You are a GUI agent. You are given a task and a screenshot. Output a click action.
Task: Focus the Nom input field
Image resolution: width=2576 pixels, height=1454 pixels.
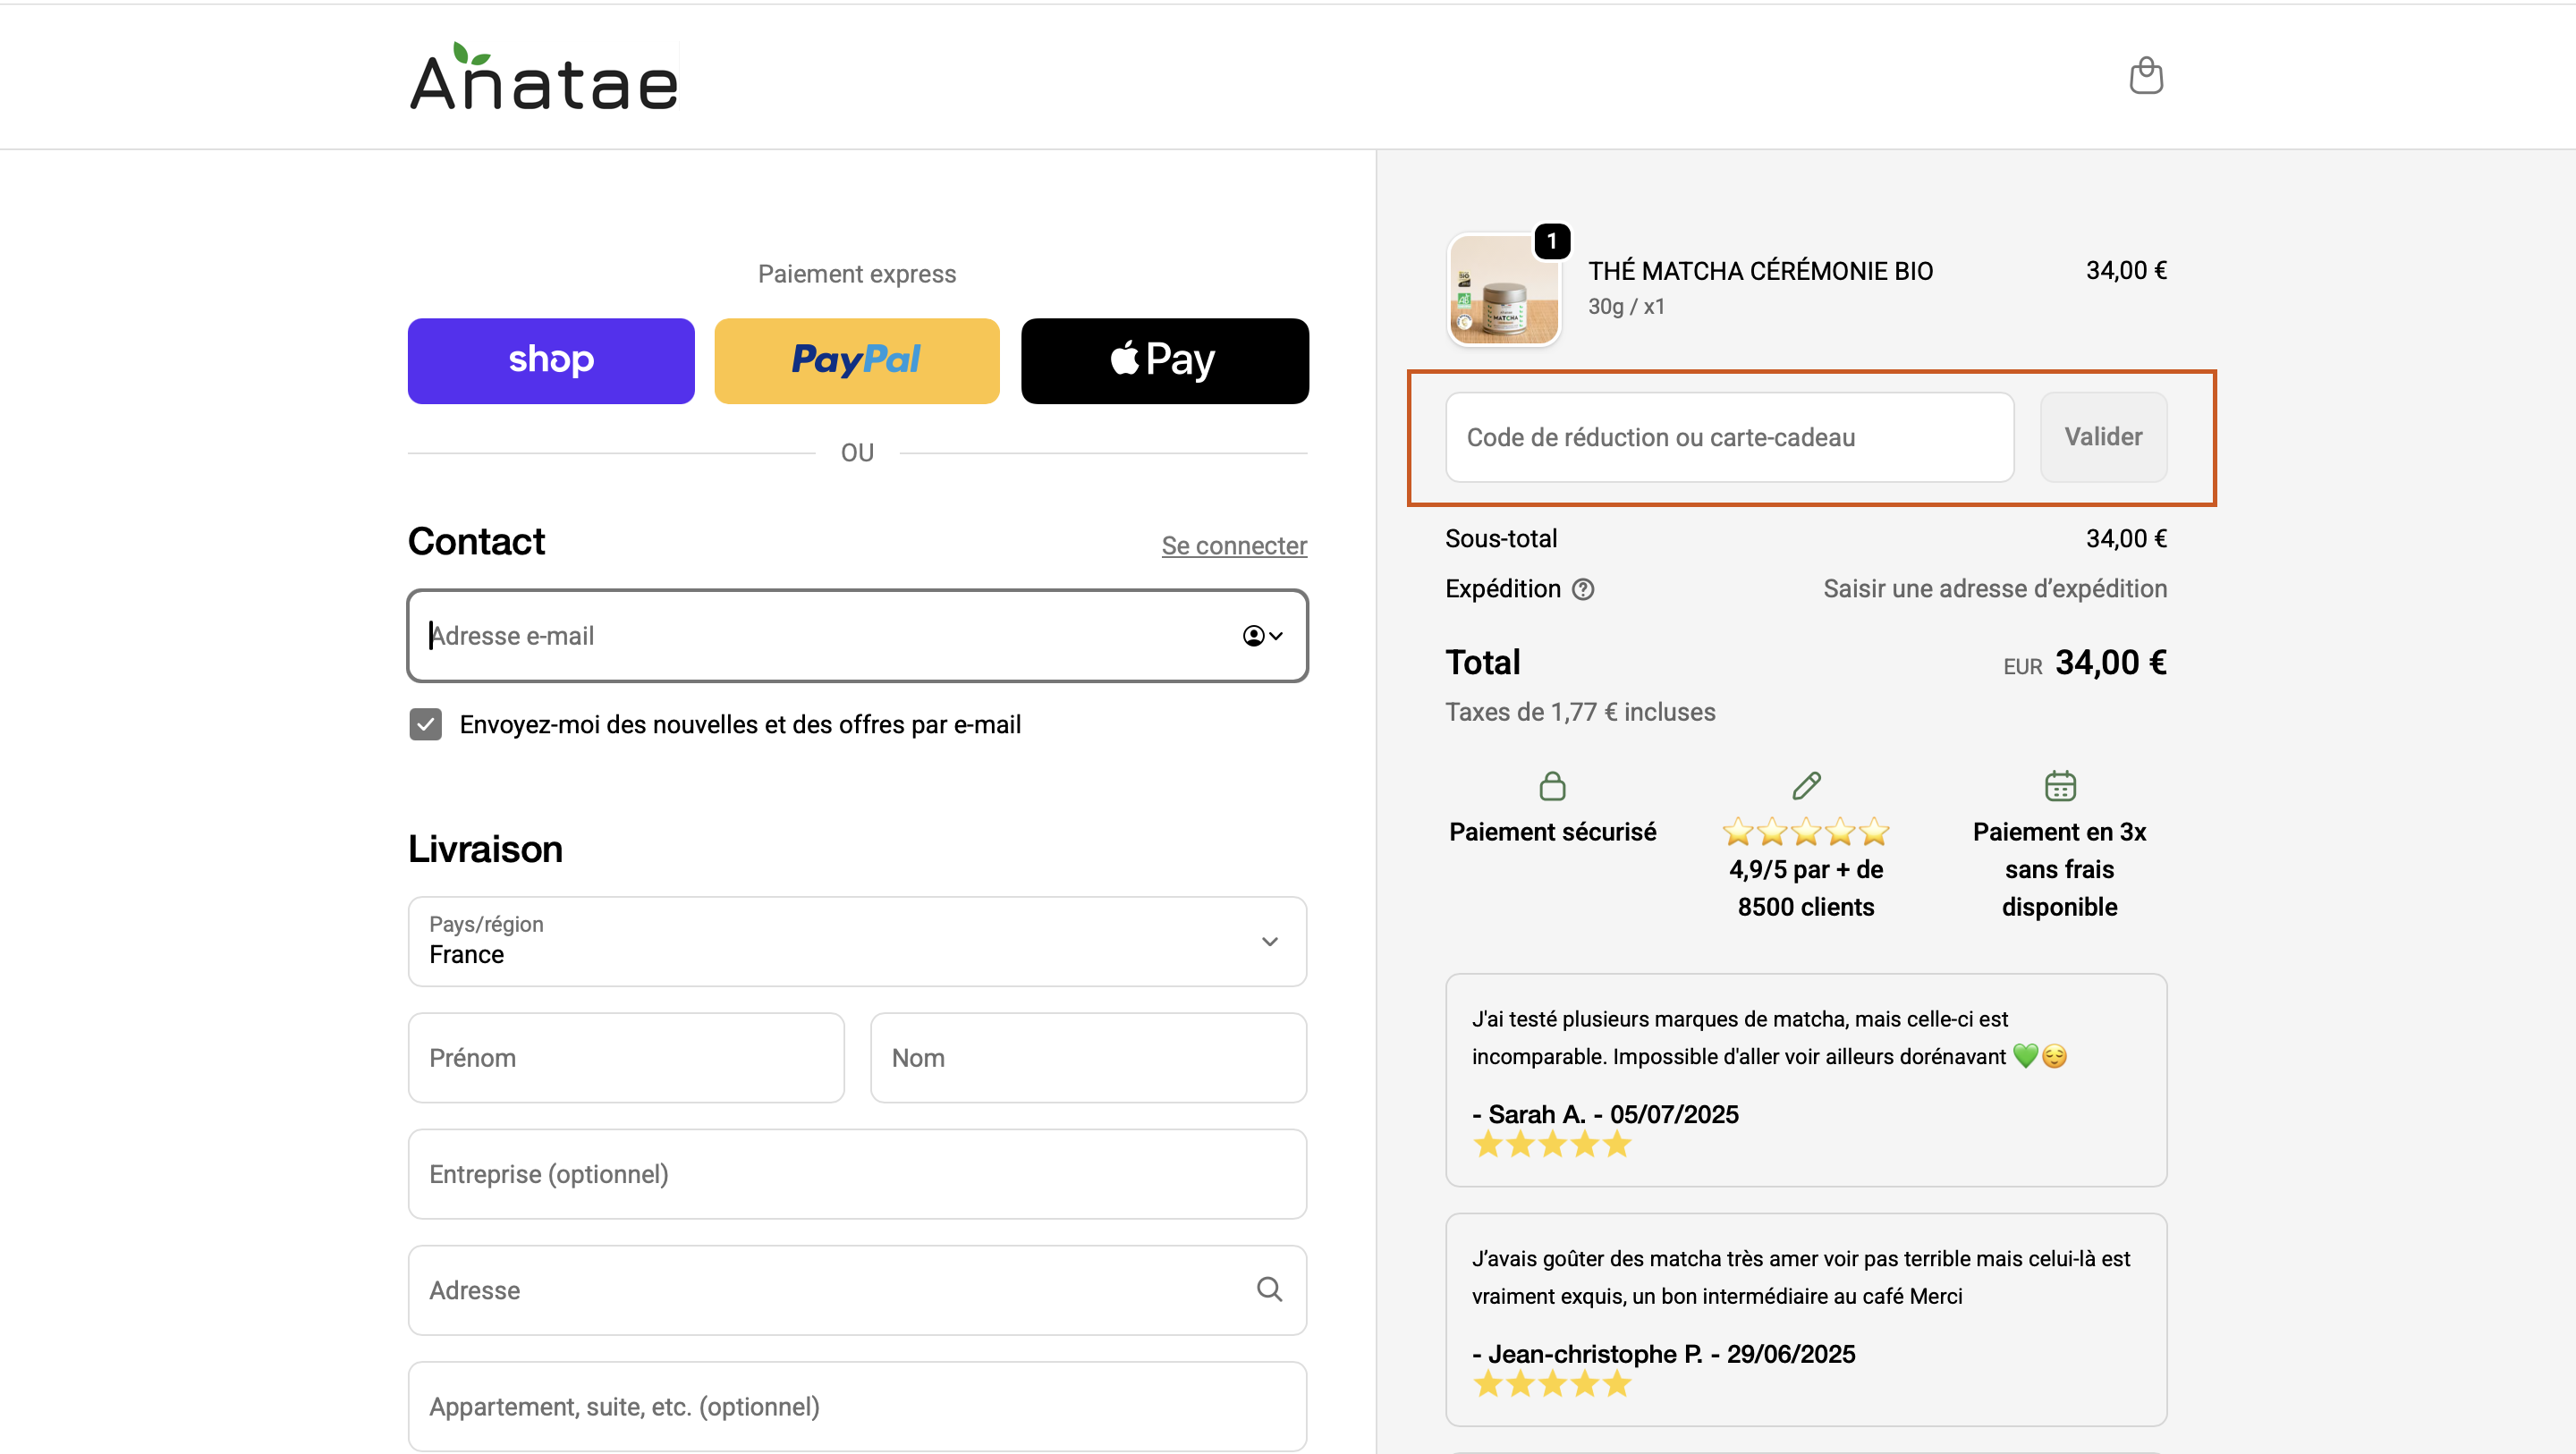tap(1088, 1057)
